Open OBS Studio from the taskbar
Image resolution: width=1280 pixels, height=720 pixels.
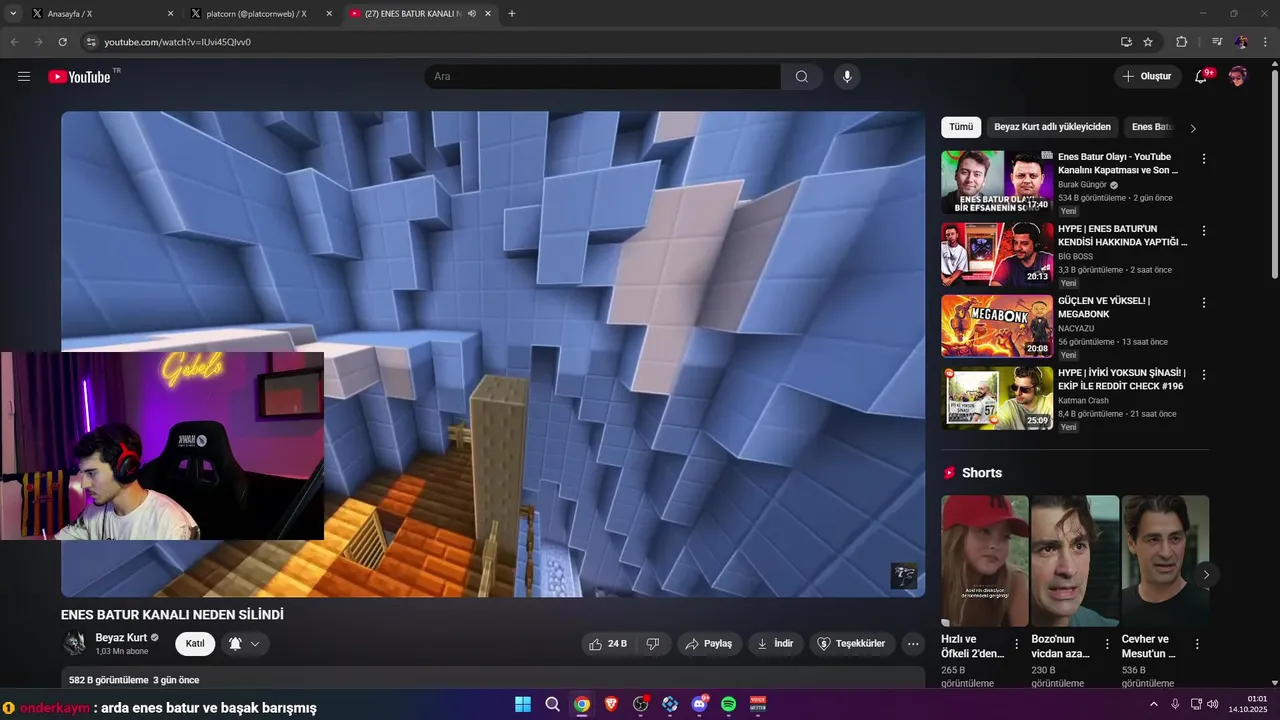(641, 705)
